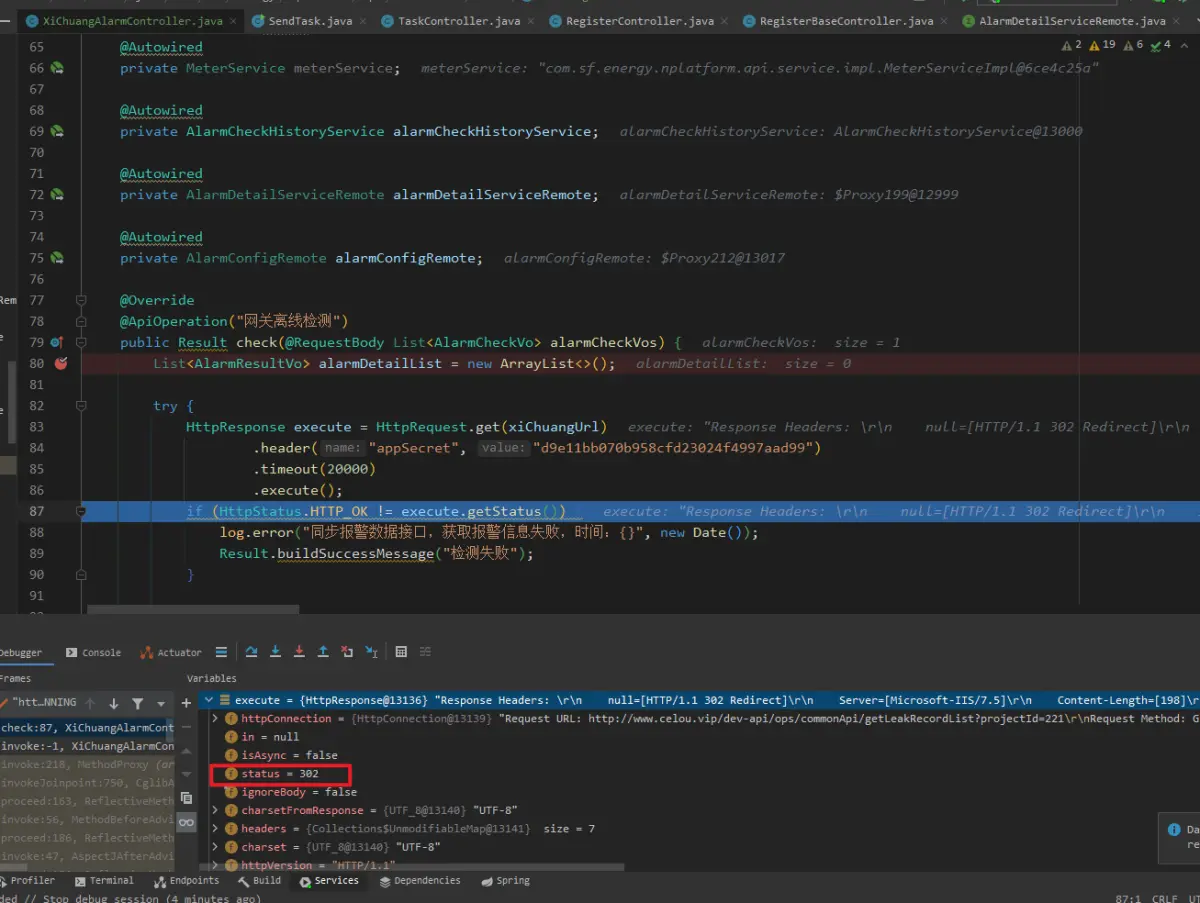Open the Profiler tool window

(28, 880)
